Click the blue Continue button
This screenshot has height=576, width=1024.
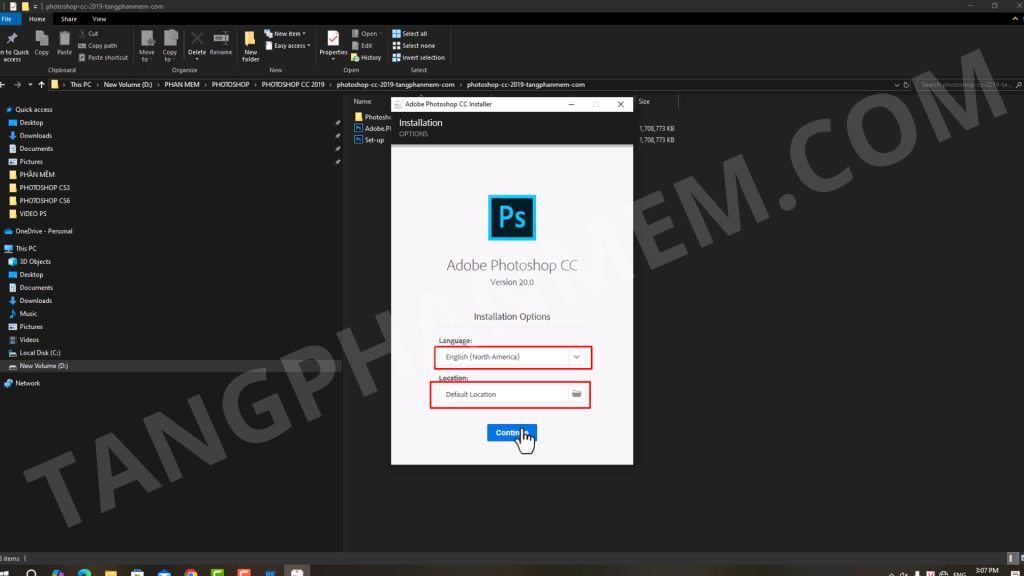point(511,432)
